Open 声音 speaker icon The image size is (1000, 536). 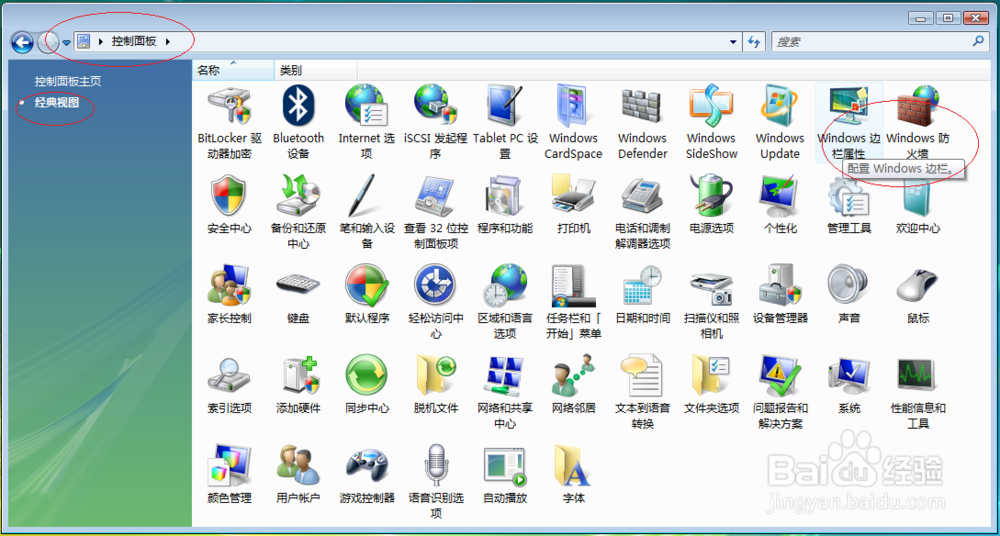pos(849,286)
